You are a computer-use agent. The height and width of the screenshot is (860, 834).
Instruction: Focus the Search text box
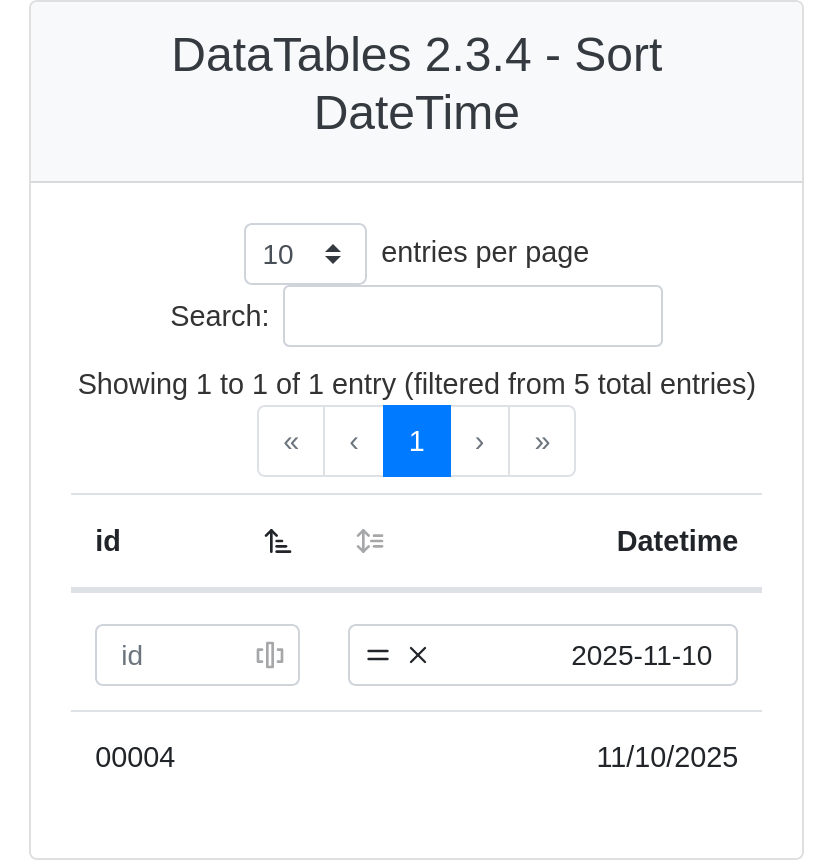[472, 316]
